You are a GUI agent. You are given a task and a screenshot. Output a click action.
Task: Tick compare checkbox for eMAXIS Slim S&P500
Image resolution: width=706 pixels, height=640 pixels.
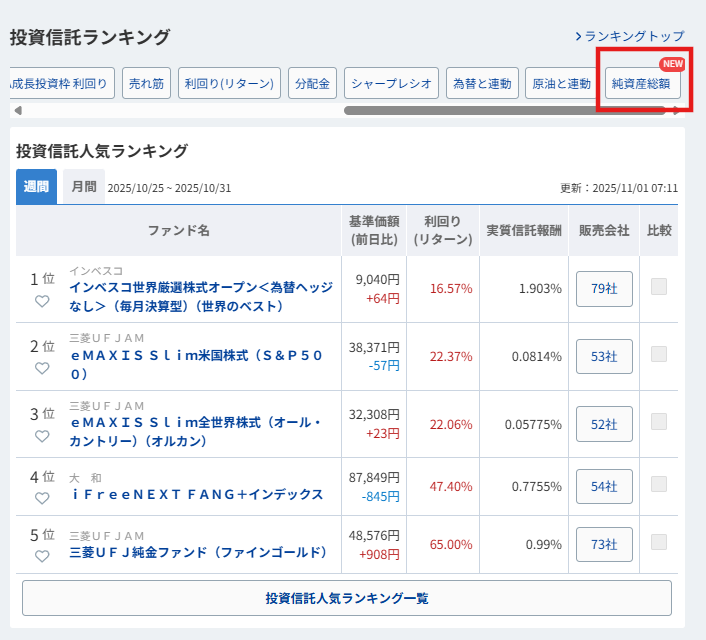(x=659, y=355)
